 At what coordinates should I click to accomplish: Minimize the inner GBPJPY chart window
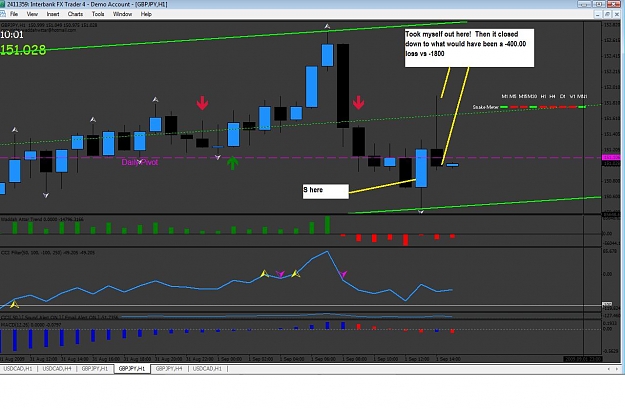click(x=597, y=14)
